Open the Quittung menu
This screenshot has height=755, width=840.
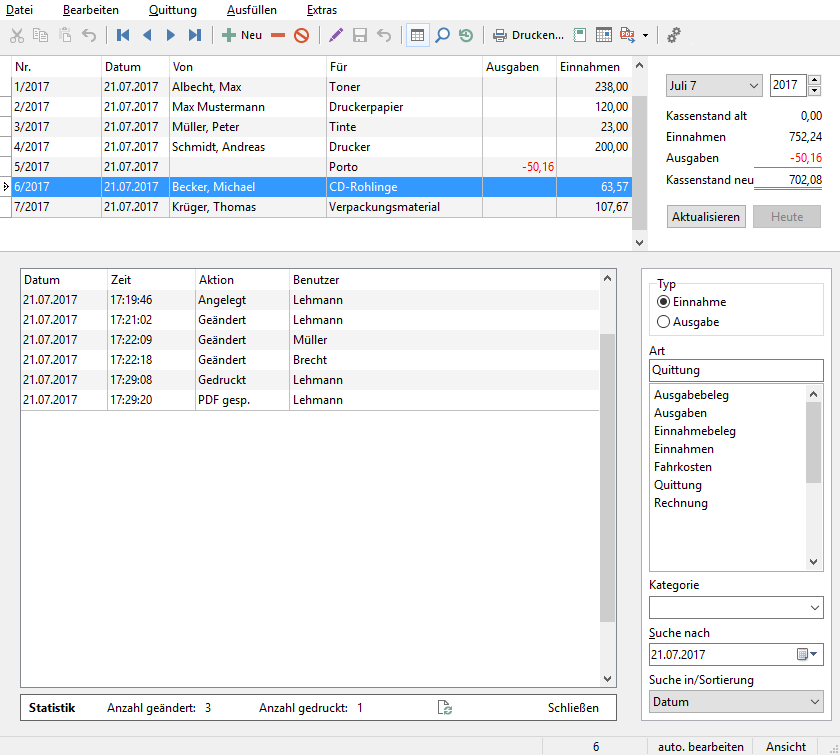point(172,10)
